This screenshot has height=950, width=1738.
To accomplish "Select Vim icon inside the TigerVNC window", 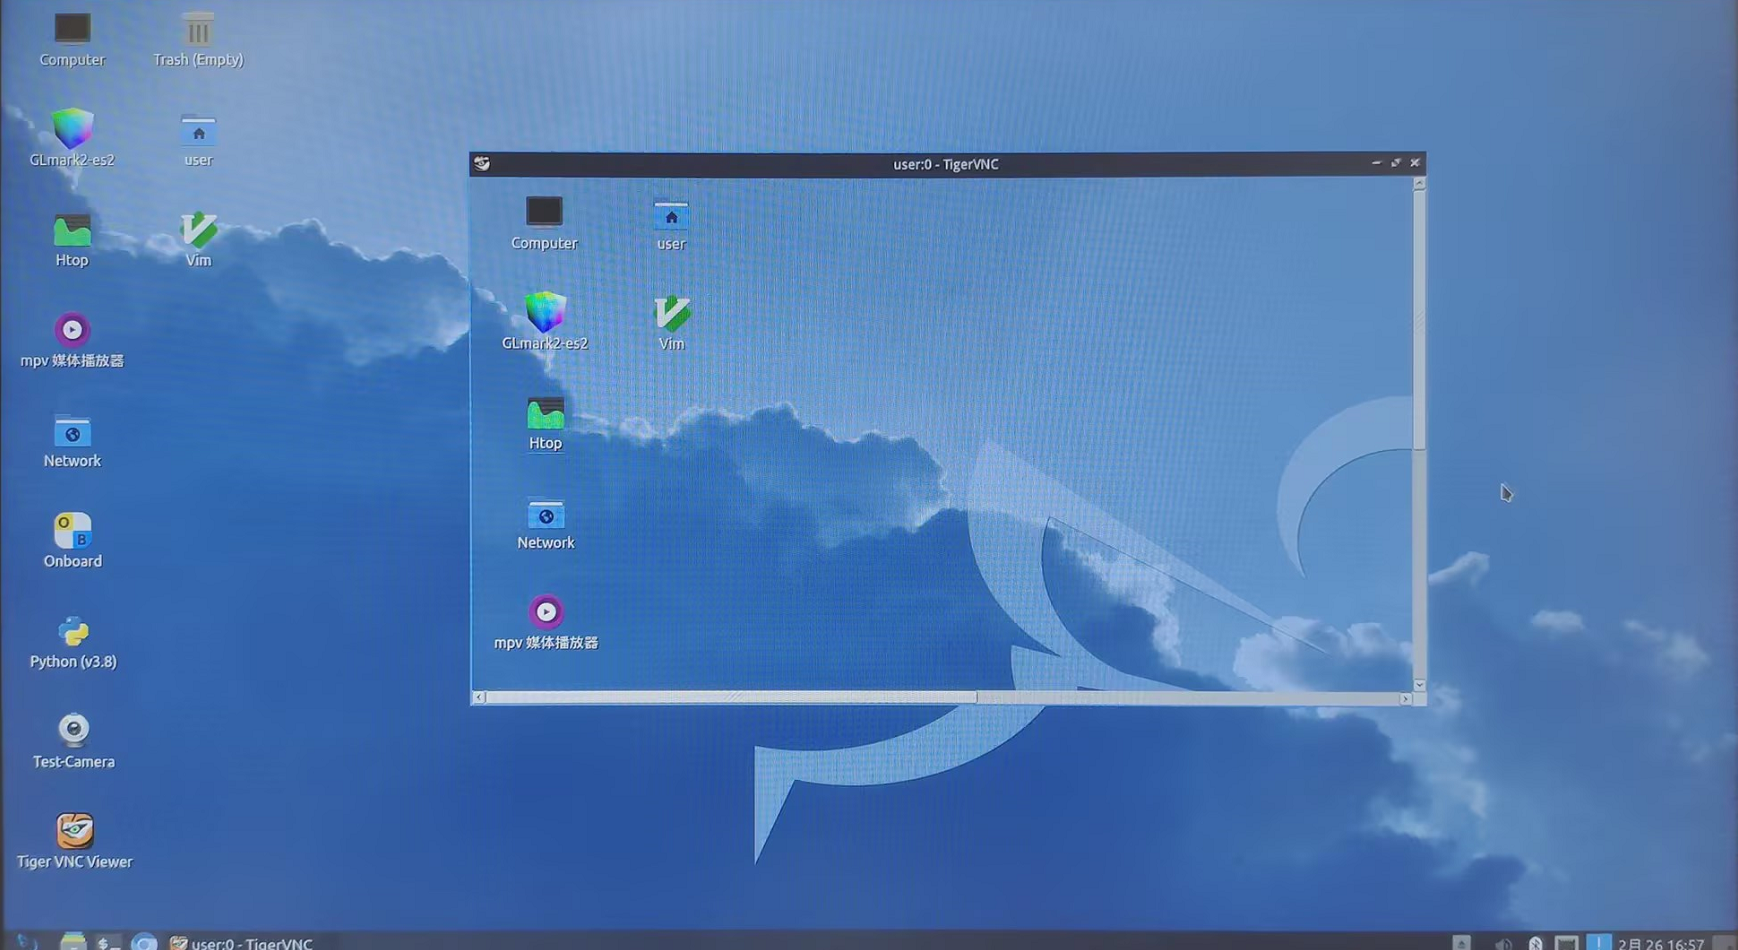I will pyautogui.click(x=671, y=323).
